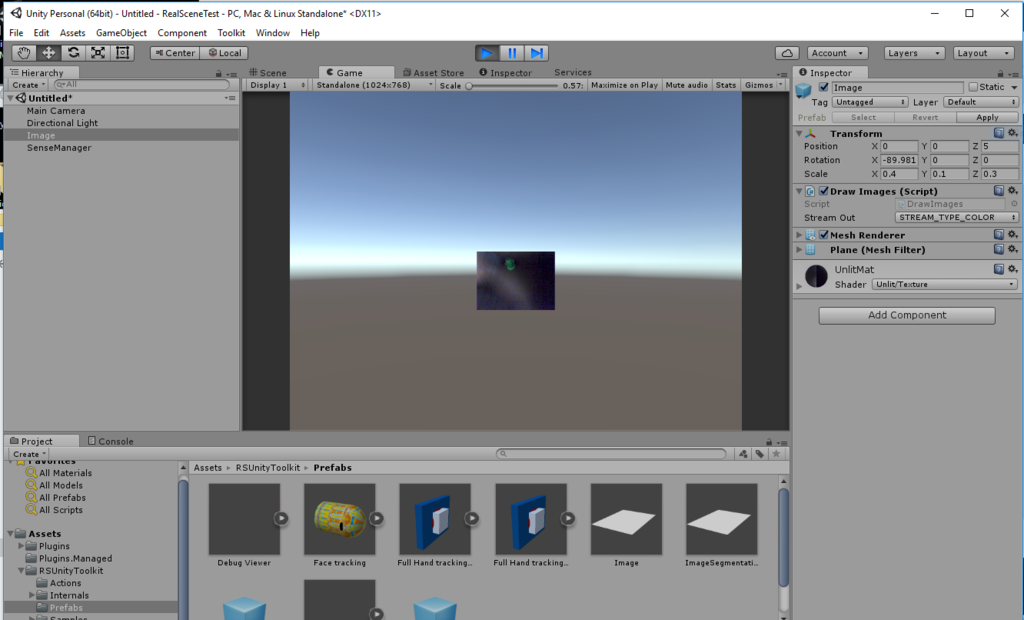Select the ImageSegmentati... prefab thumbnail
The image size is (1024, 620).
click(x=722, y=519)
